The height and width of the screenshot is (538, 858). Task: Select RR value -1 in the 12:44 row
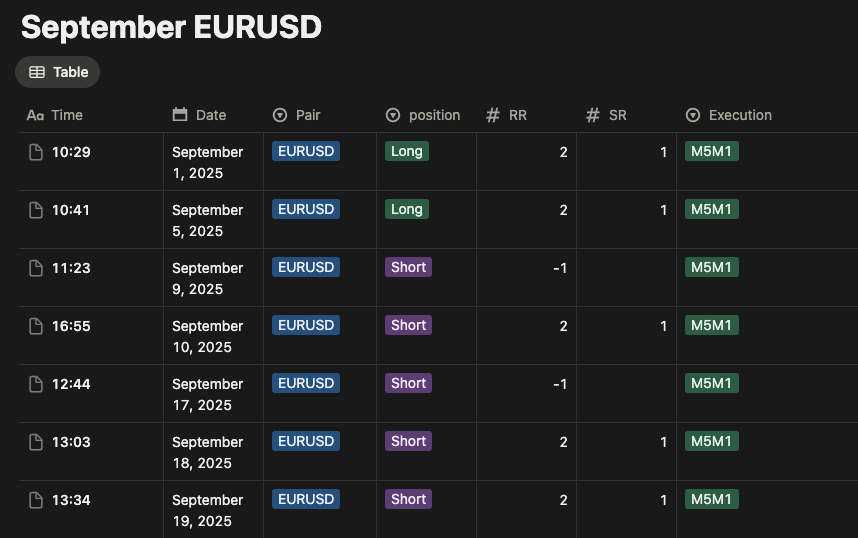(x=560, y=384)
